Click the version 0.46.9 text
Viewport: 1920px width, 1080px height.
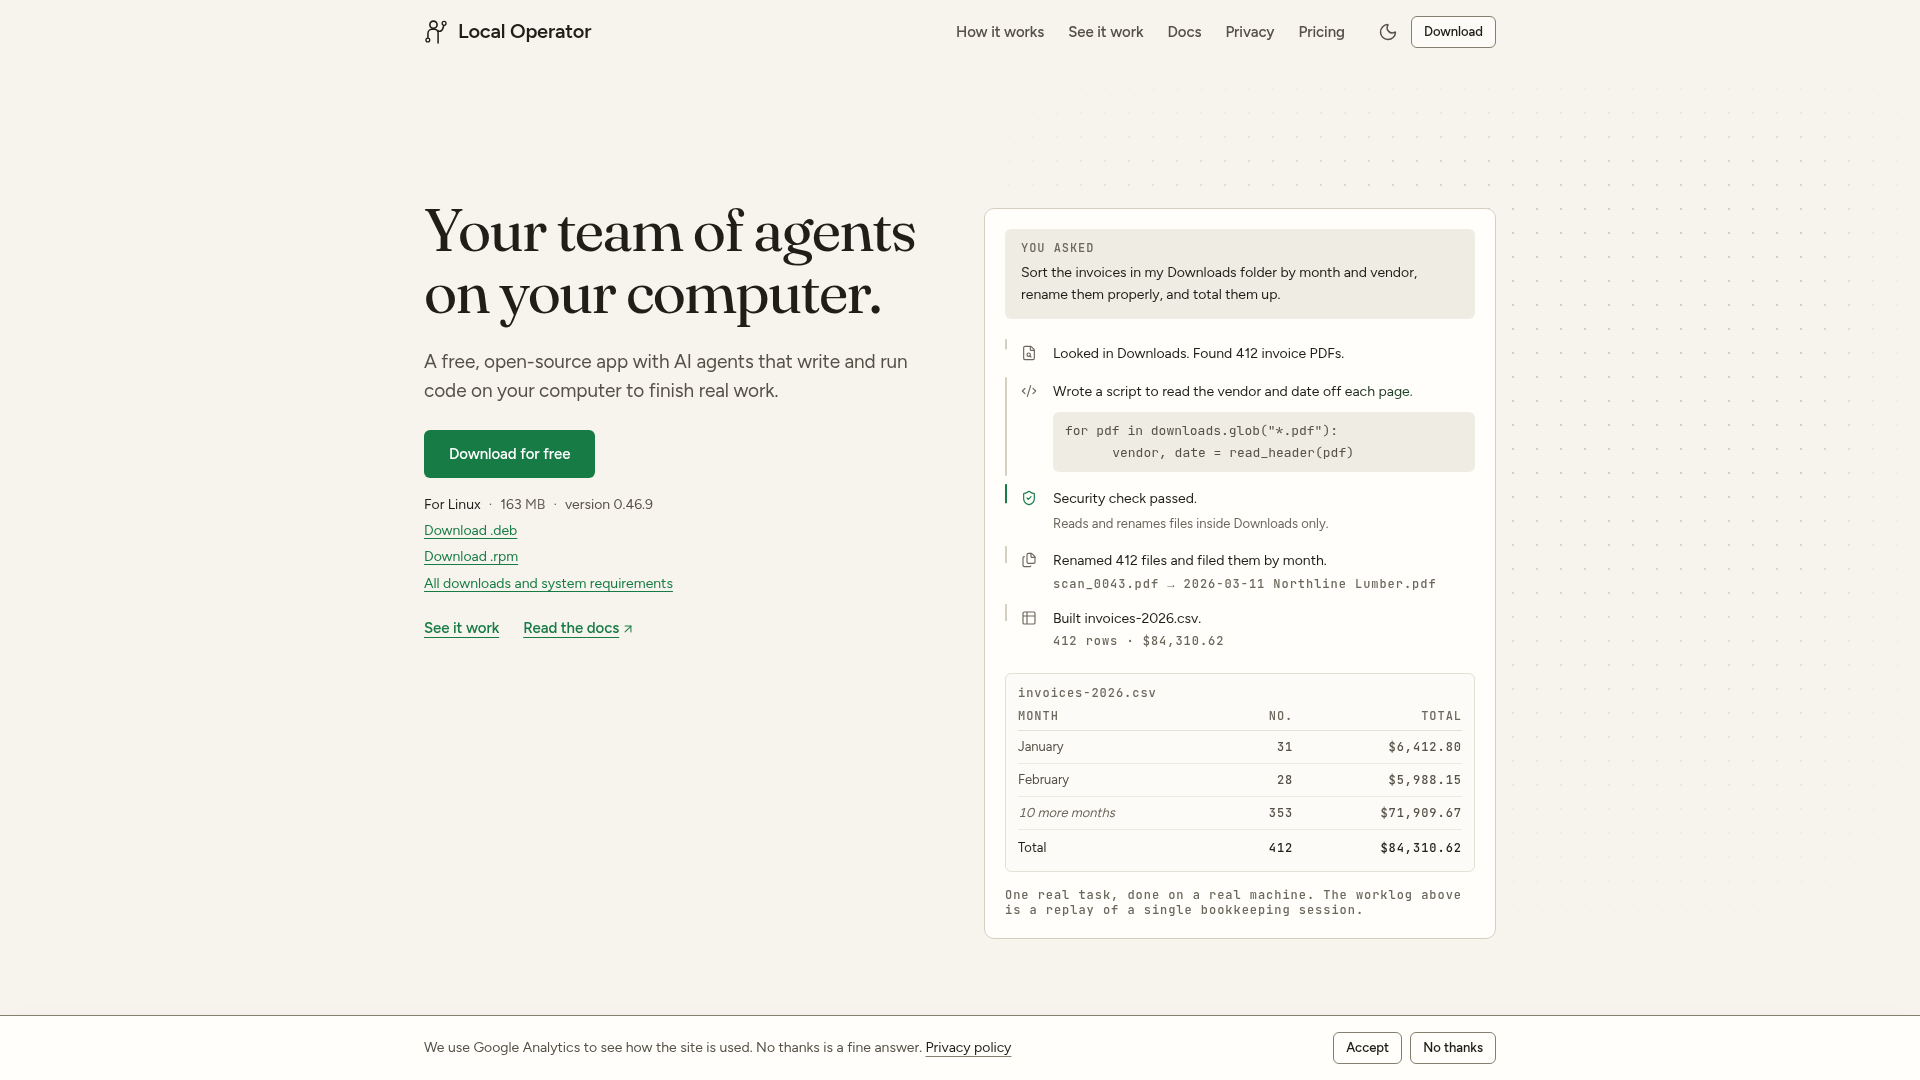coord(608,505)
